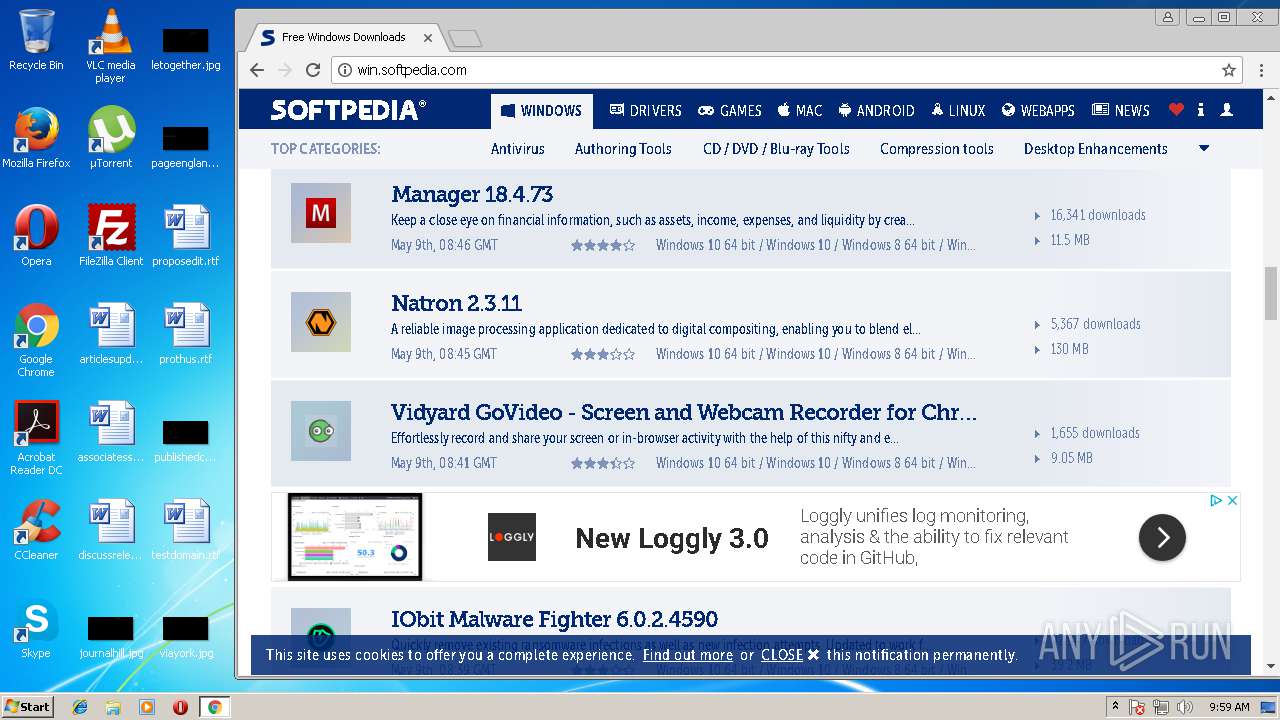Click the Loggly ad arrow button

pyautogui.click(x=1162, y=538)
